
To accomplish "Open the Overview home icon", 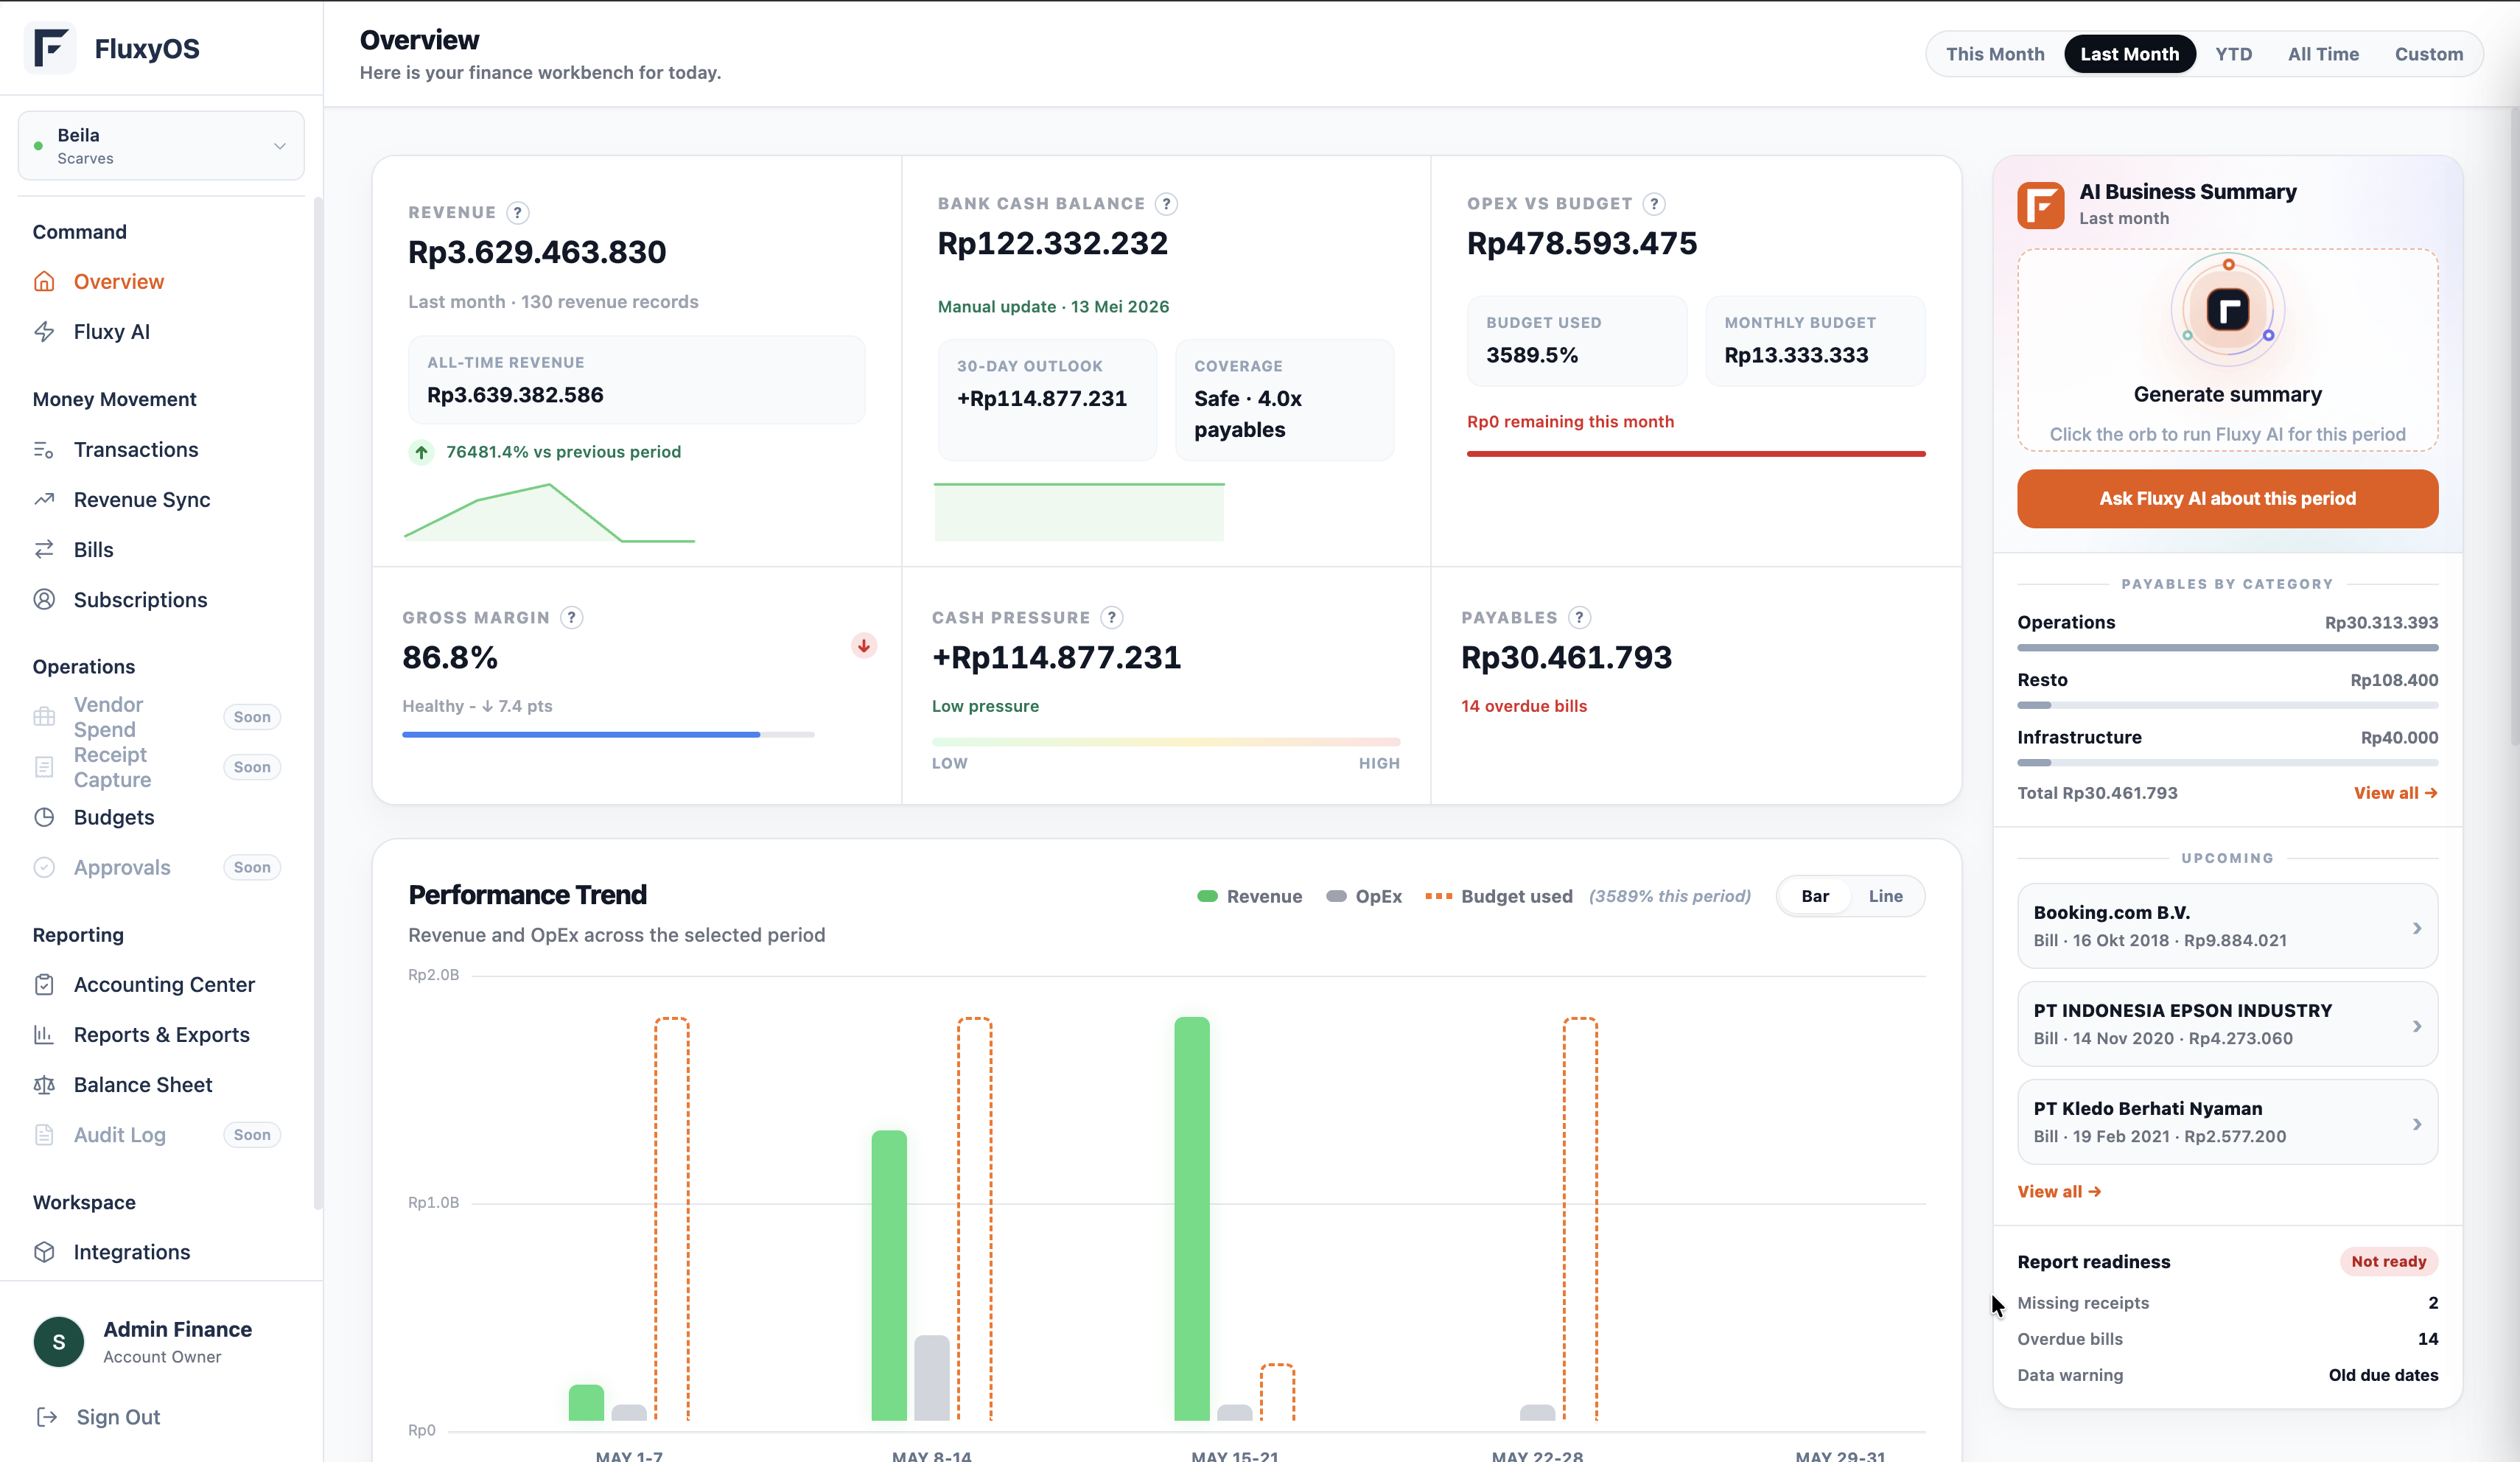I will tap(44, 282).
